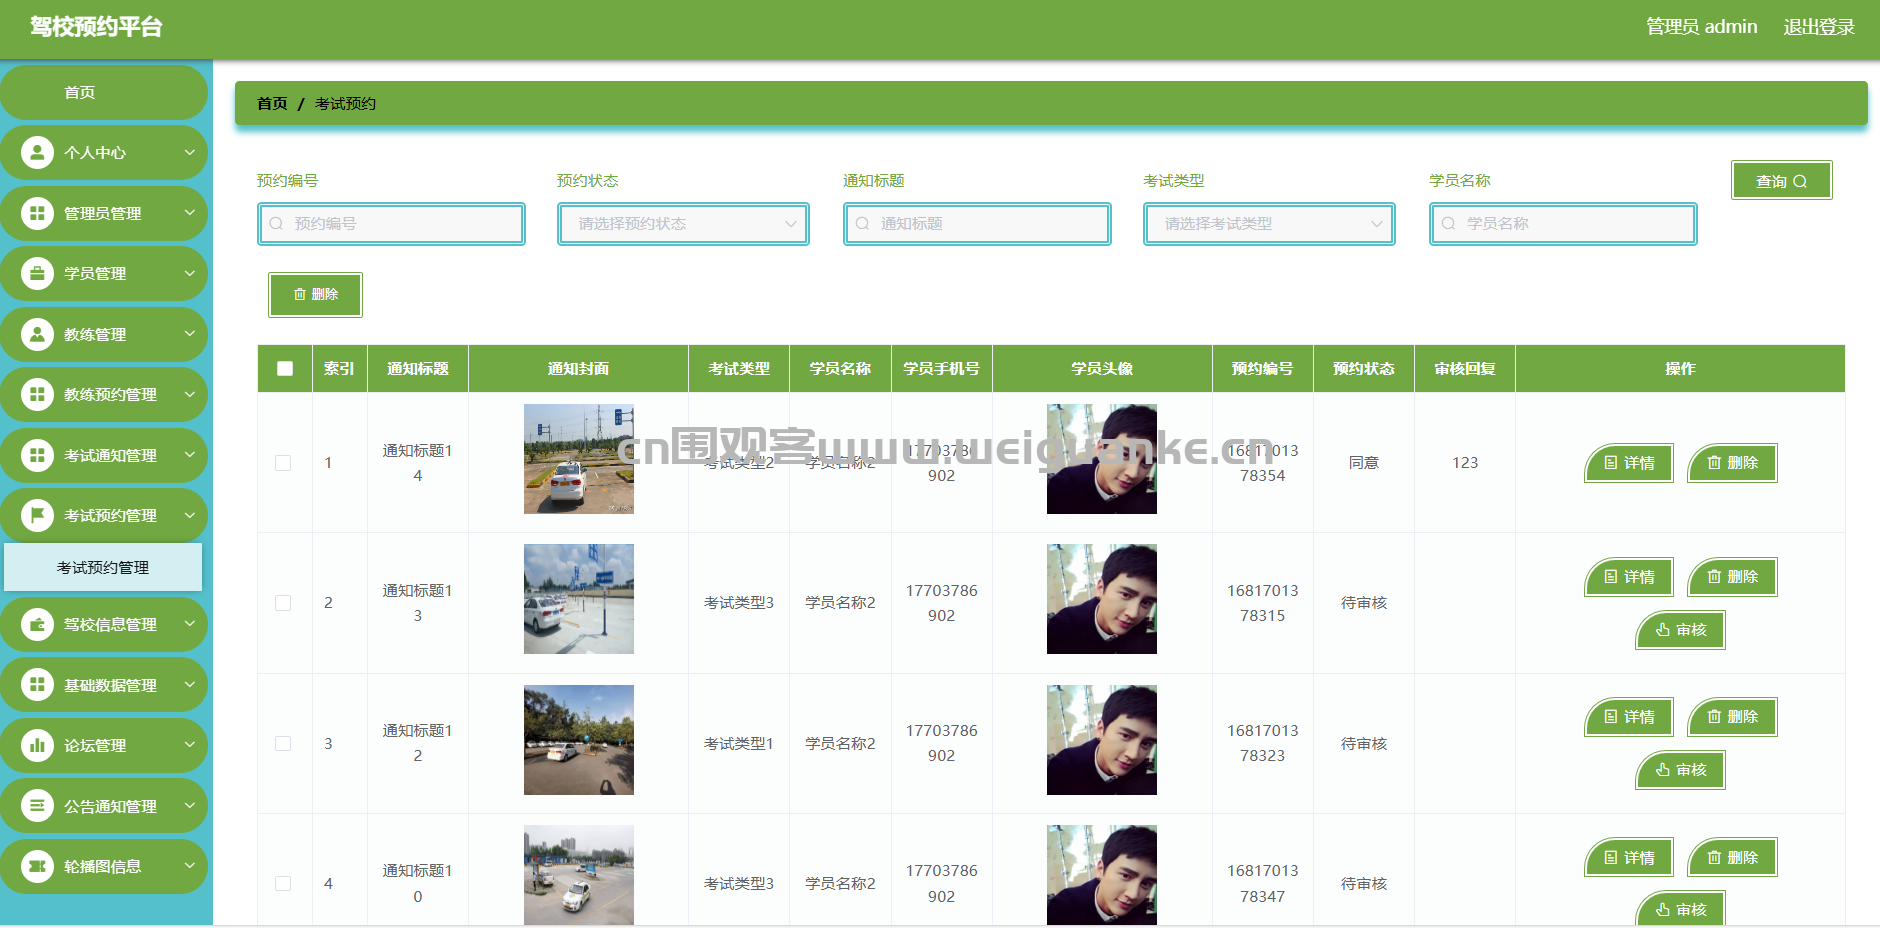The image size is (1880, 928).
Task: Go to 首页 in sidebar
Action: tap(104, 92)
